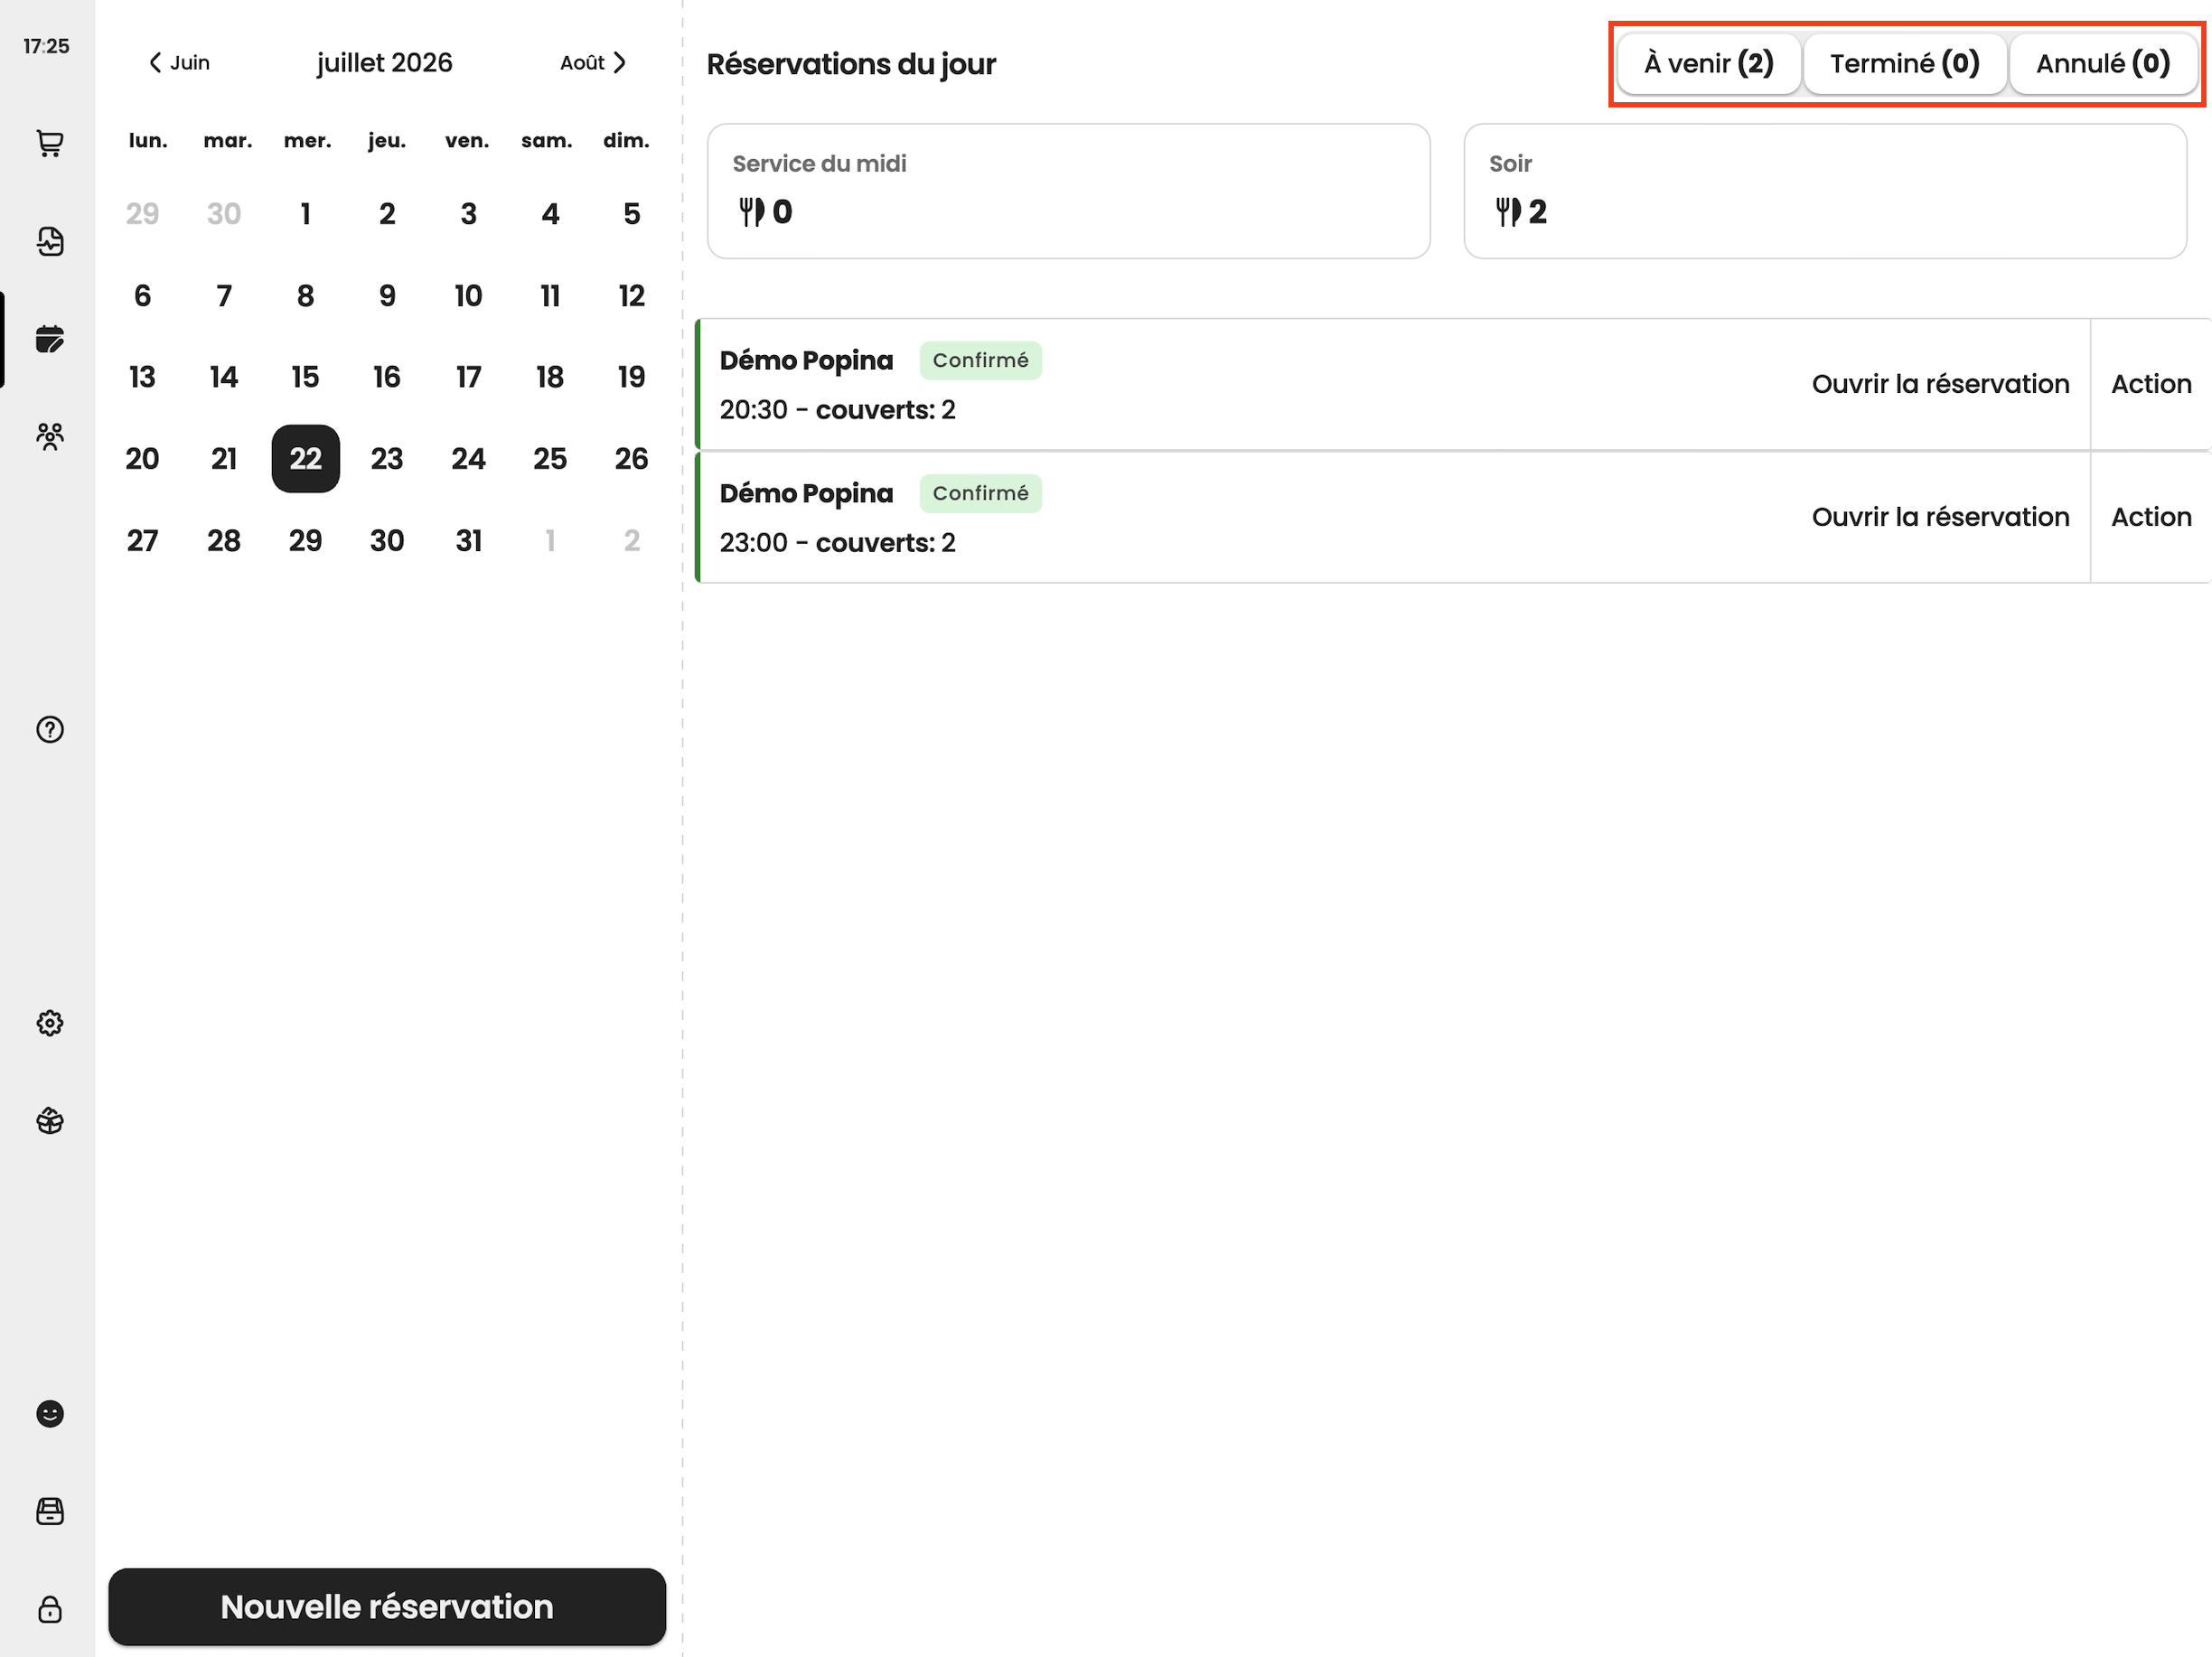
Task: Open the settings gear icon
Action: 50,1023
